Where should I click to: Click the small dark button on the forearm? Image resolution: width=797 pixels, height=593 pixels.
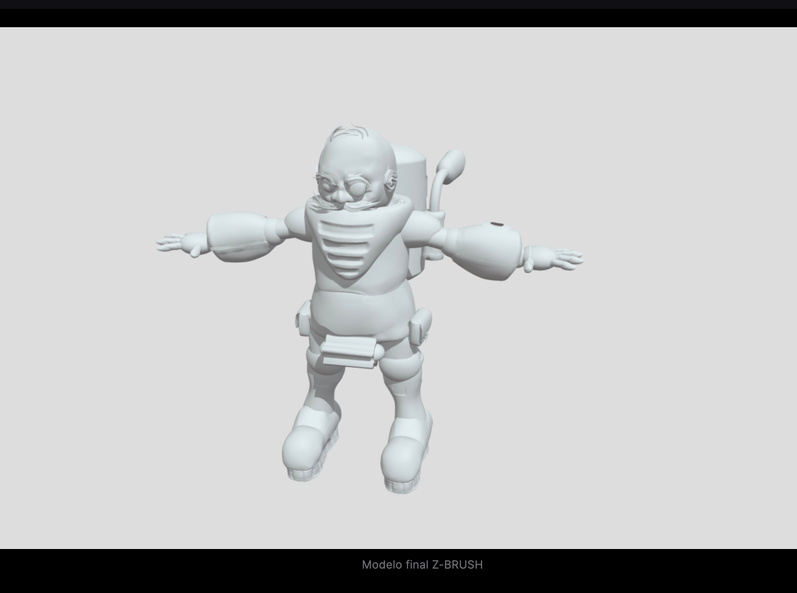pos(497,225)
